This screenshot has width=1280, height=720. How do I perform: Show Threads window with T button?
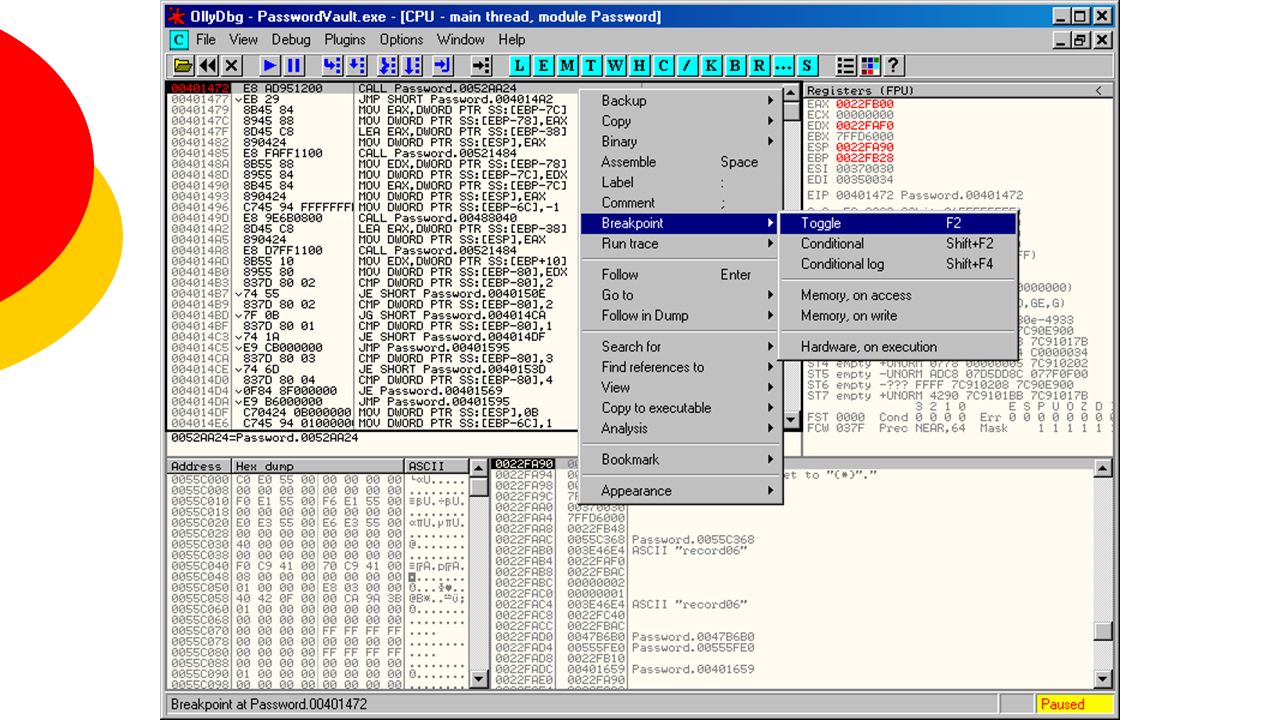591,66
